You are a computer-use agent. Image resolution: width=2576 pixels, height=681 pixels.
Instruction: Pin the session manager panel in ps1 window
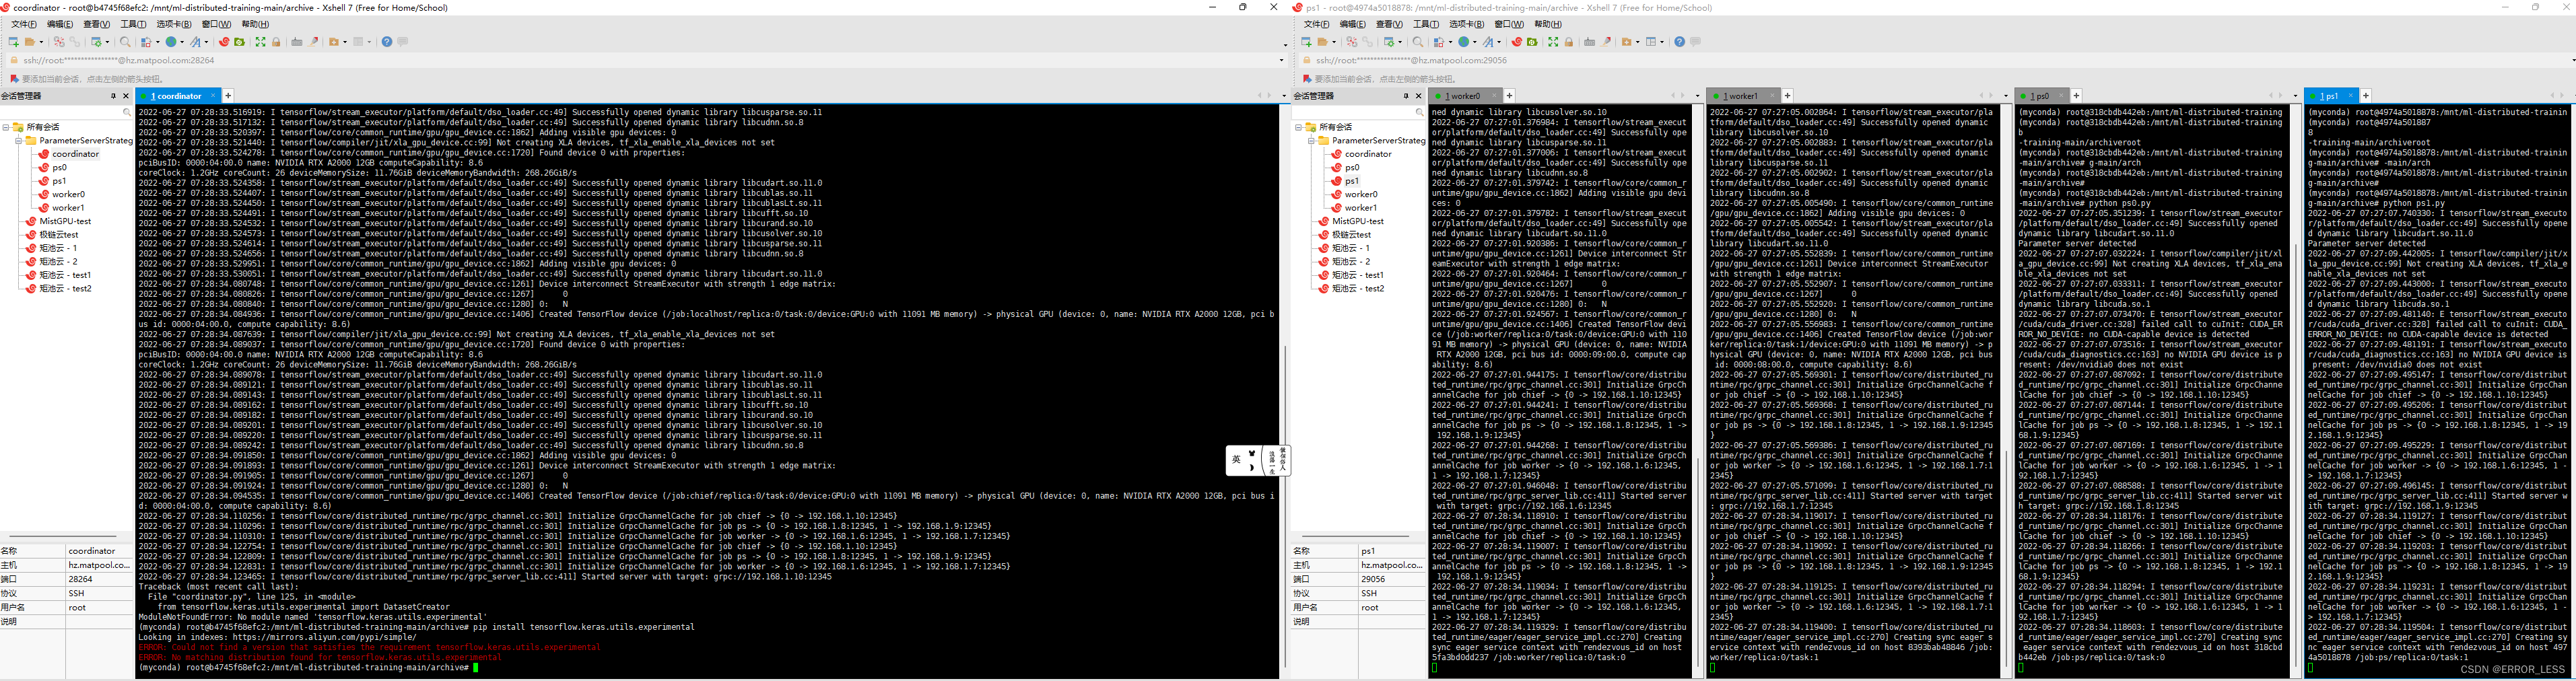pyautogui.click(x=1407, y=96)
